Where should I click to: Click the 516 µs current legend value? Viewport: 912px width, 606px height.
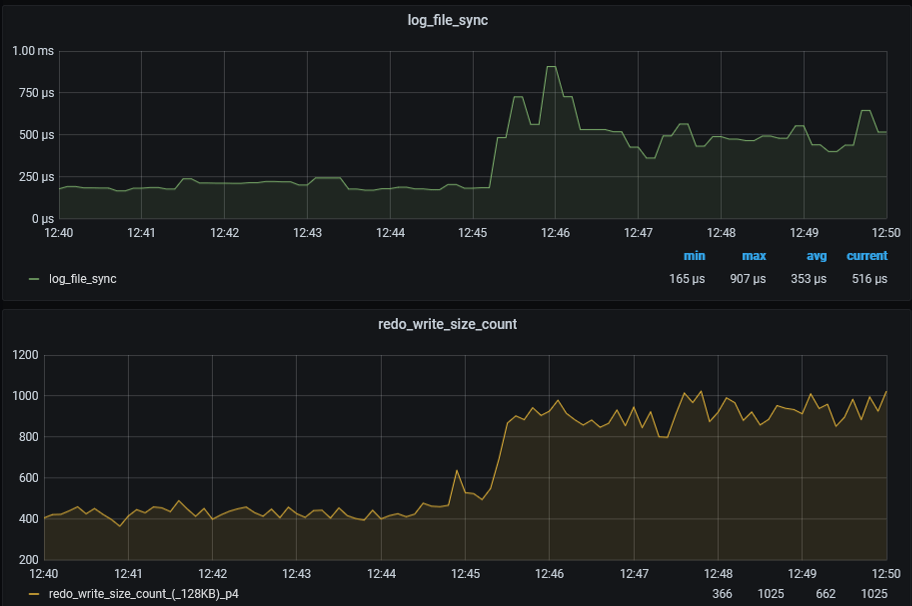(868, 279)
